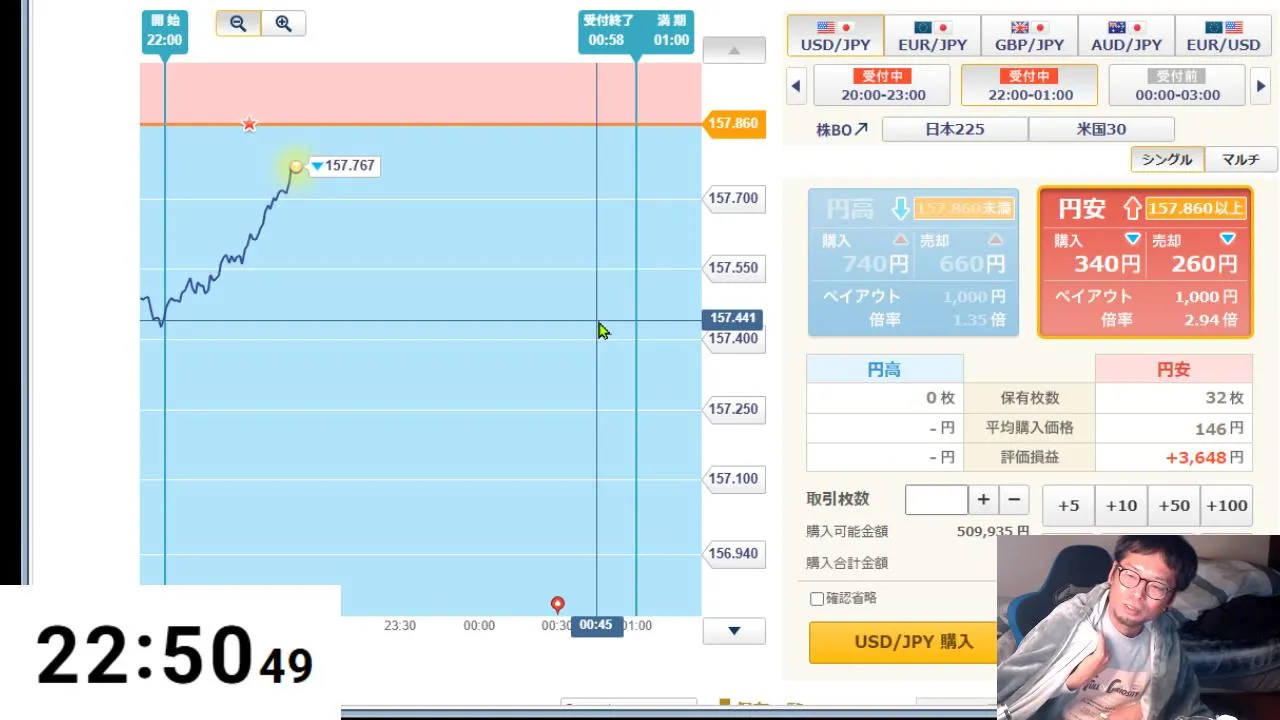
Task: Select the current price dot 157.767
Action: tap(296, 166)
